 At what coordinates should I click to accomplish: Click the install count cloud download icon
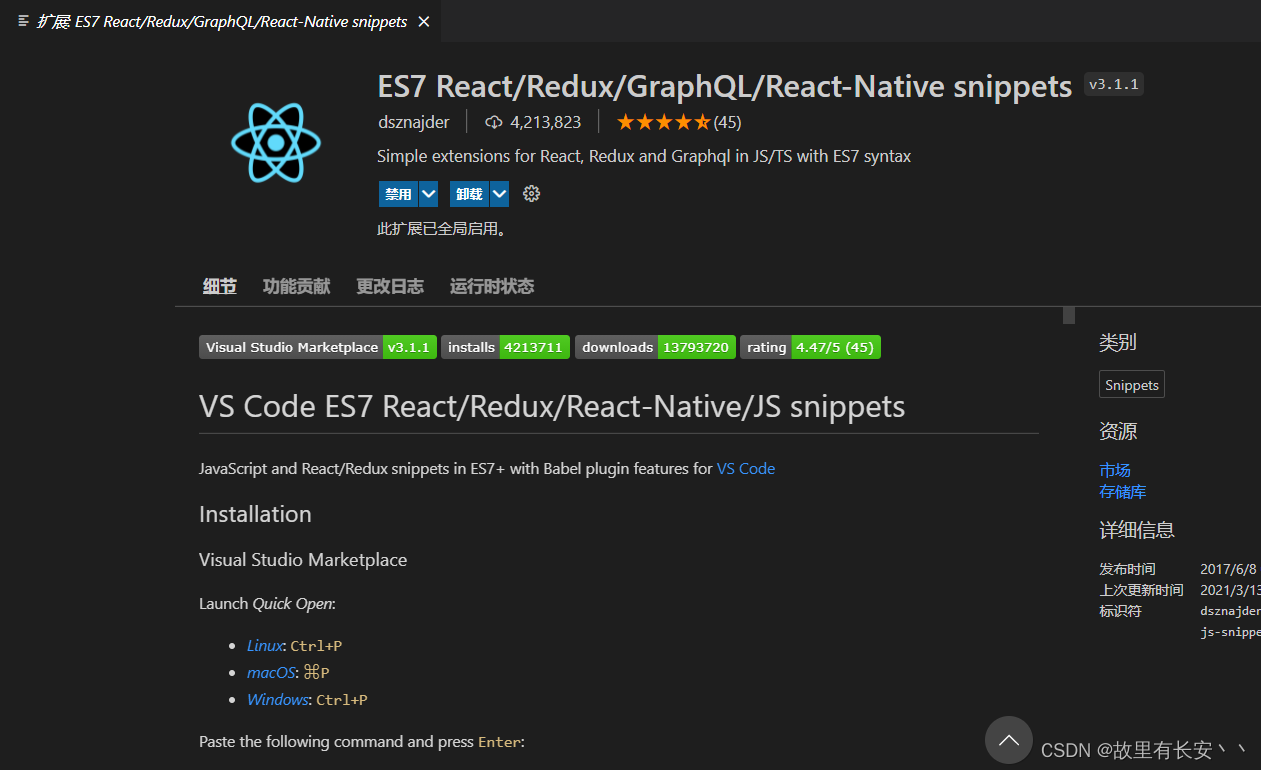click(494, 122)
